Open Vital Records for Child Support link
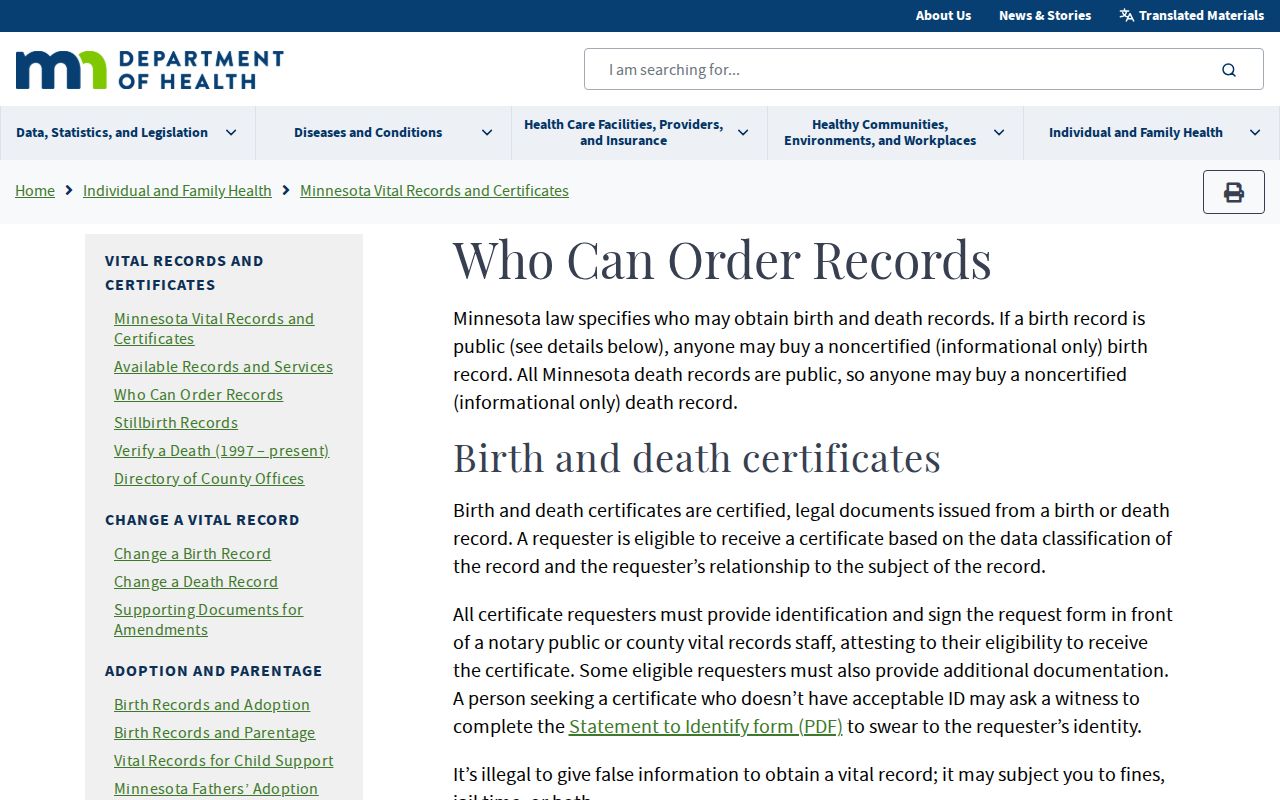 pos(224,761)
